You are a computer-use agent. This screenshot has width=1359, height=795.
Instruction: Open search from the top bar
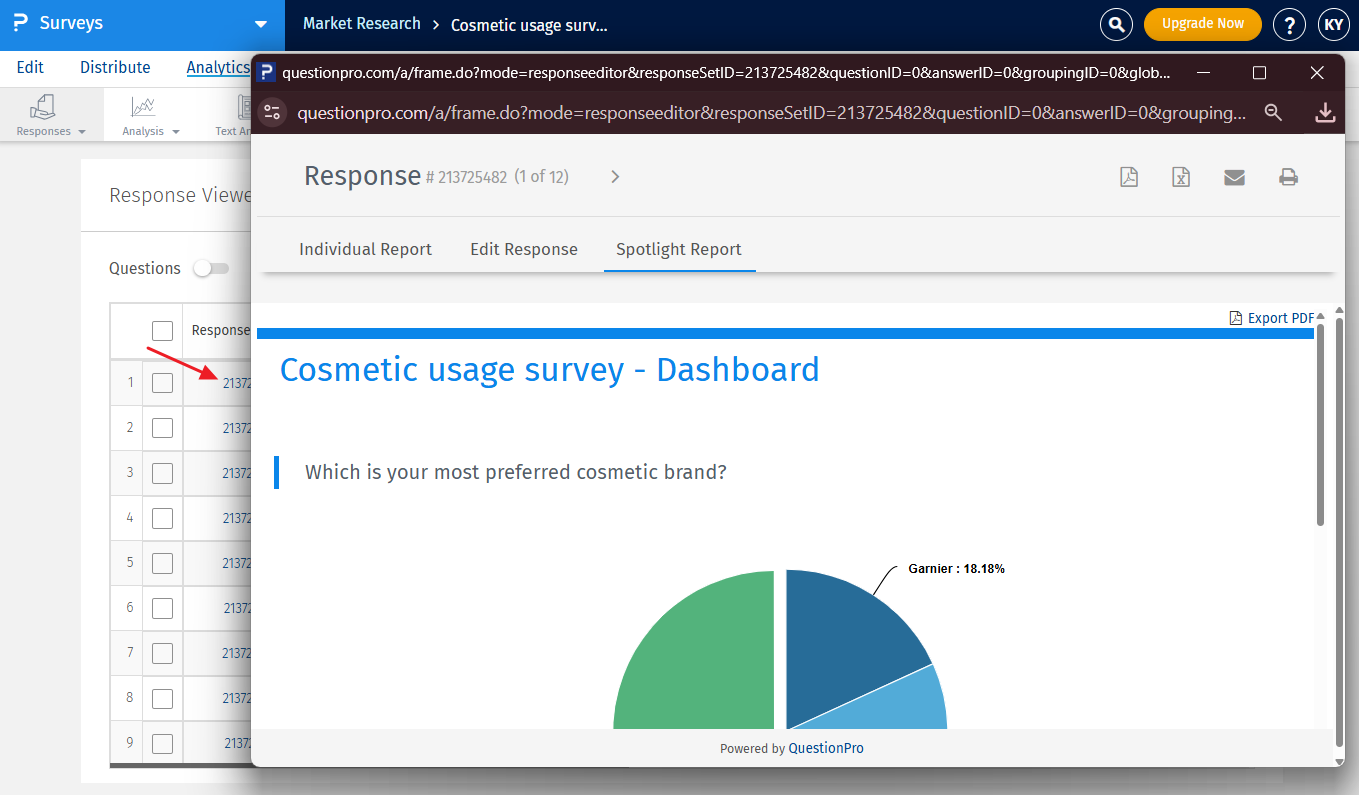coord(1116,25)
